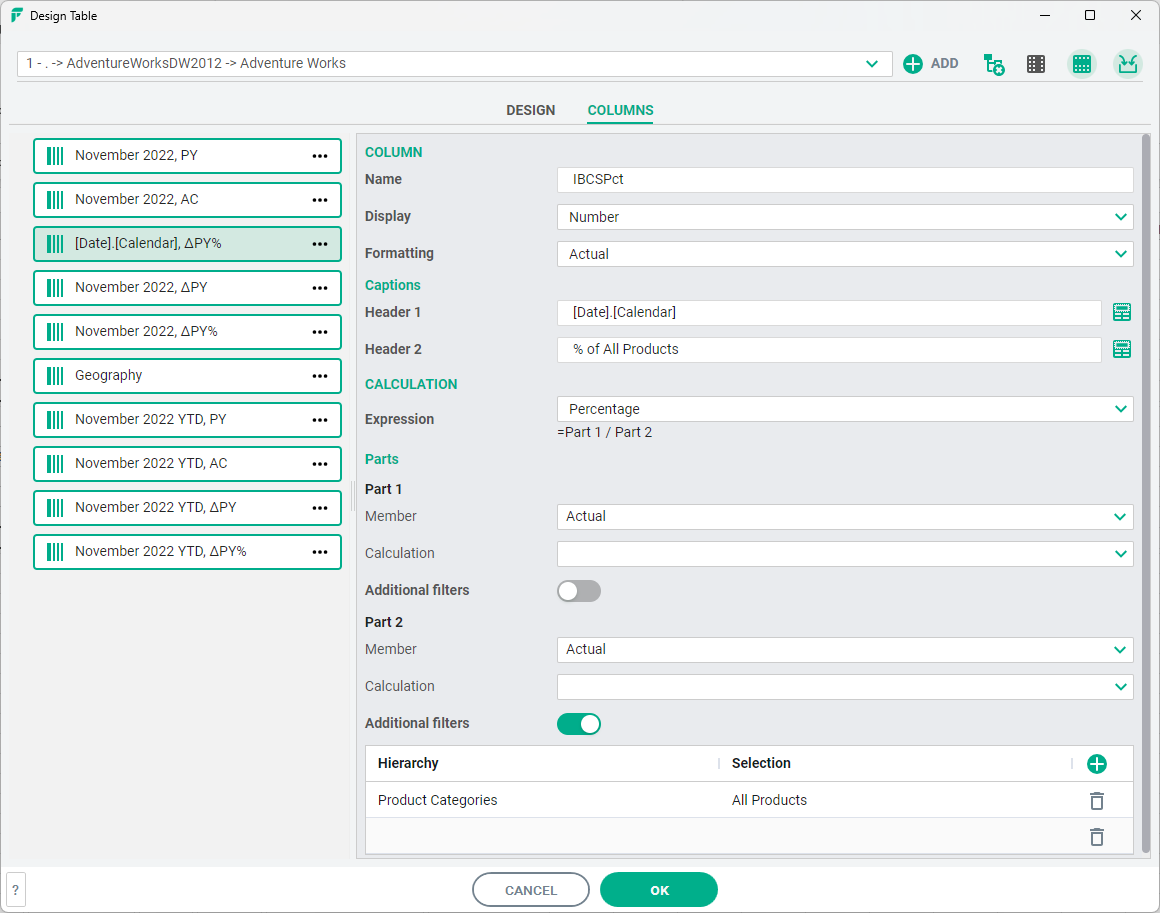The height and width of the screenshot is (913, 1160).
Task: Click the help question mark button
Action: click(16, 890)
